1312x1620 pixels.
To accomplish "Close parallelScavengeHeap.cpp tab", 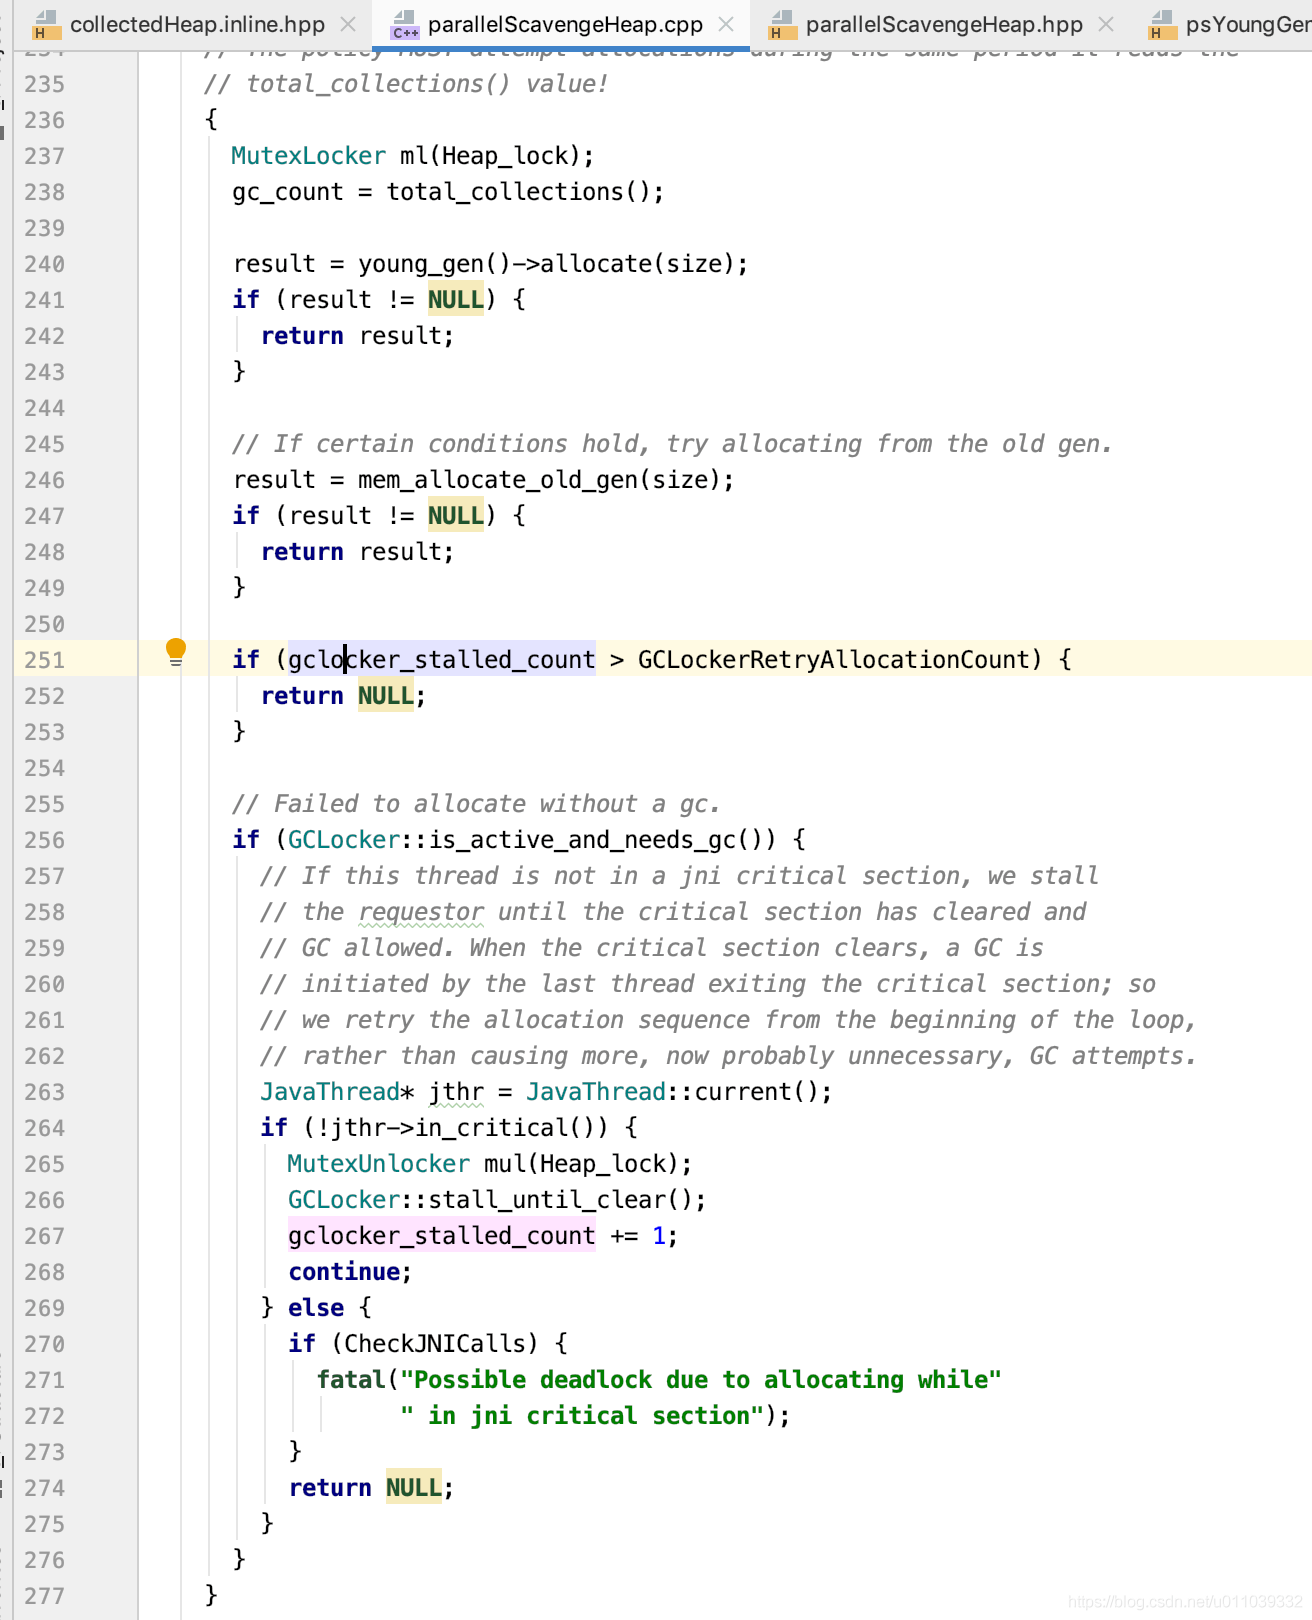I will pyautogui.click(x=726, y=24).
